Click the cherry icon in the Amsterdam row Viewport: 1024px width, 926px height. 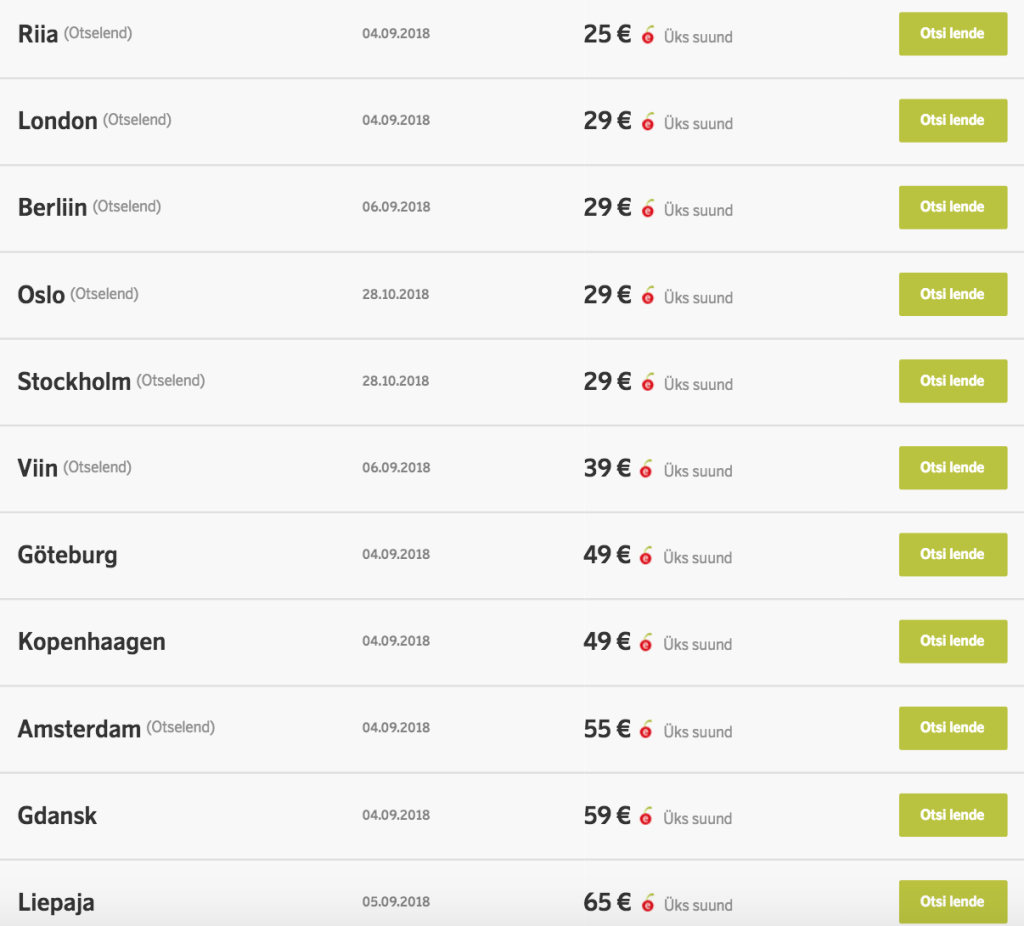click(x=648, y=731)
